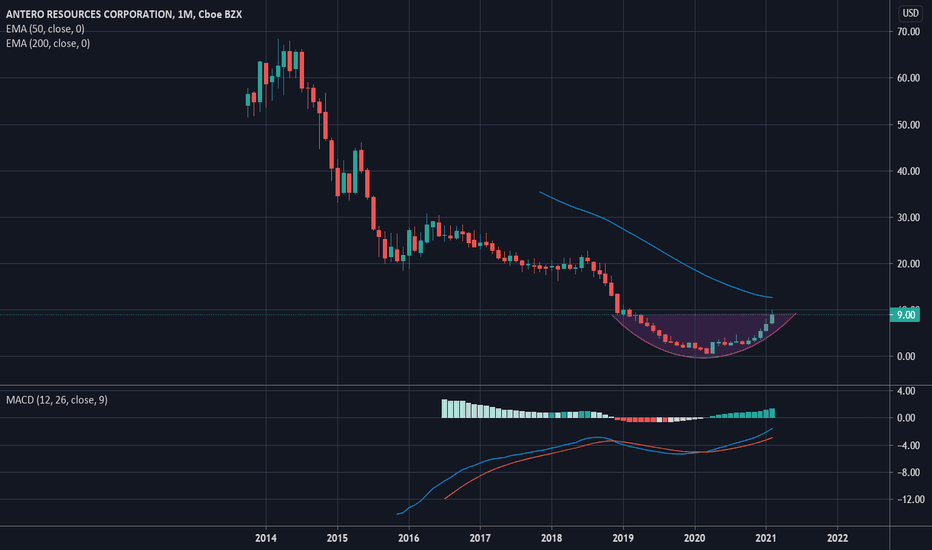Screen dimensions: 932x550
Task: Click the 0.00 price axis label on main chart
Action: coord(906,357)
